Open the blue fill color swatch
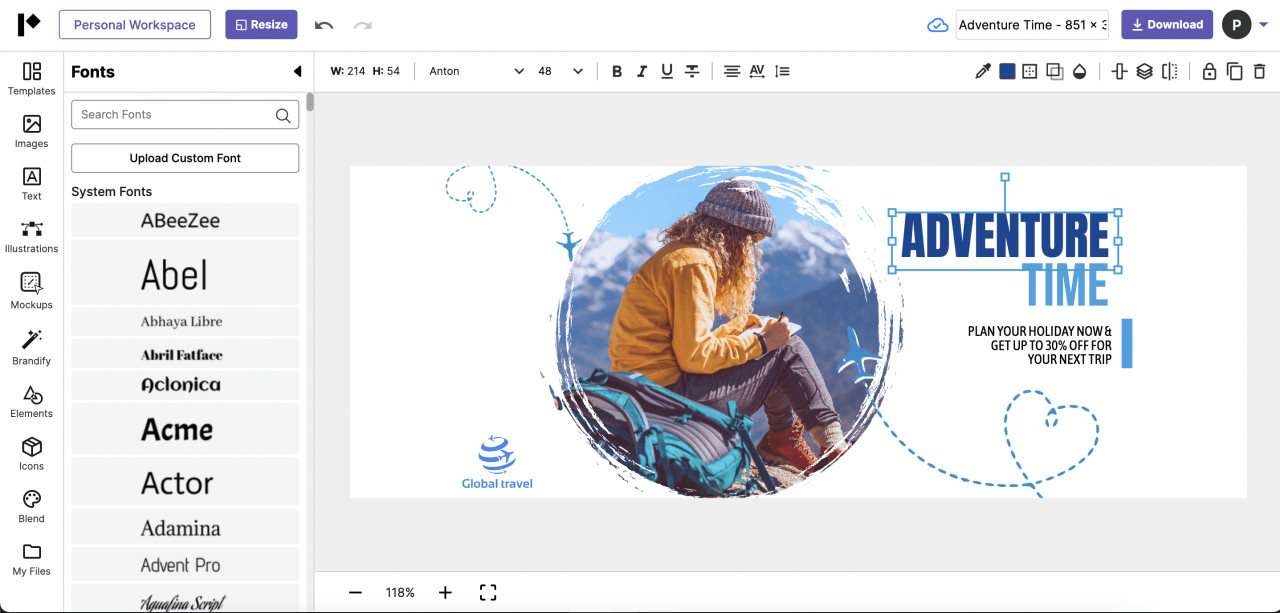The height and width of the screenshot is (613, 1280). click(1006, 71)
